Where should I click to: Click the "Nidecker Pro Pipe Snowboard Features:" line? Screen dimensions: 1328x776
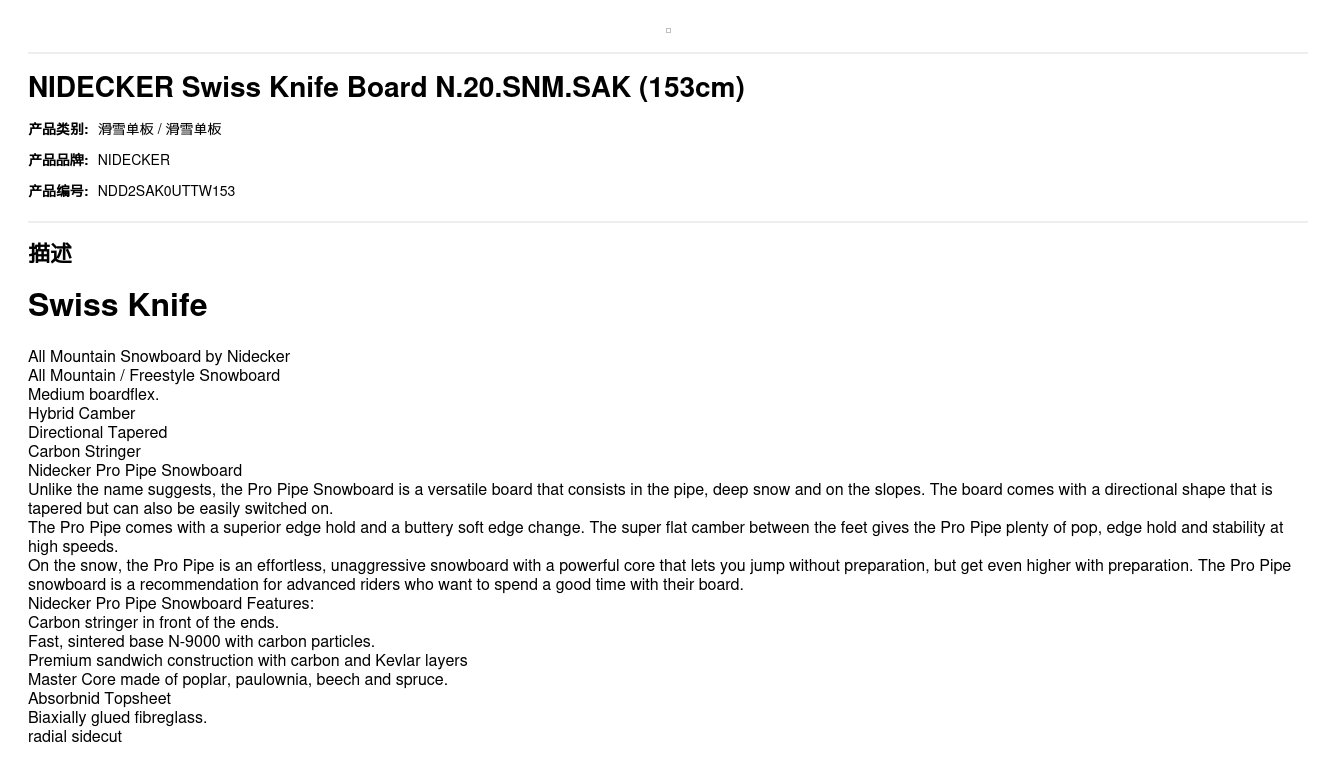[171, 604]
